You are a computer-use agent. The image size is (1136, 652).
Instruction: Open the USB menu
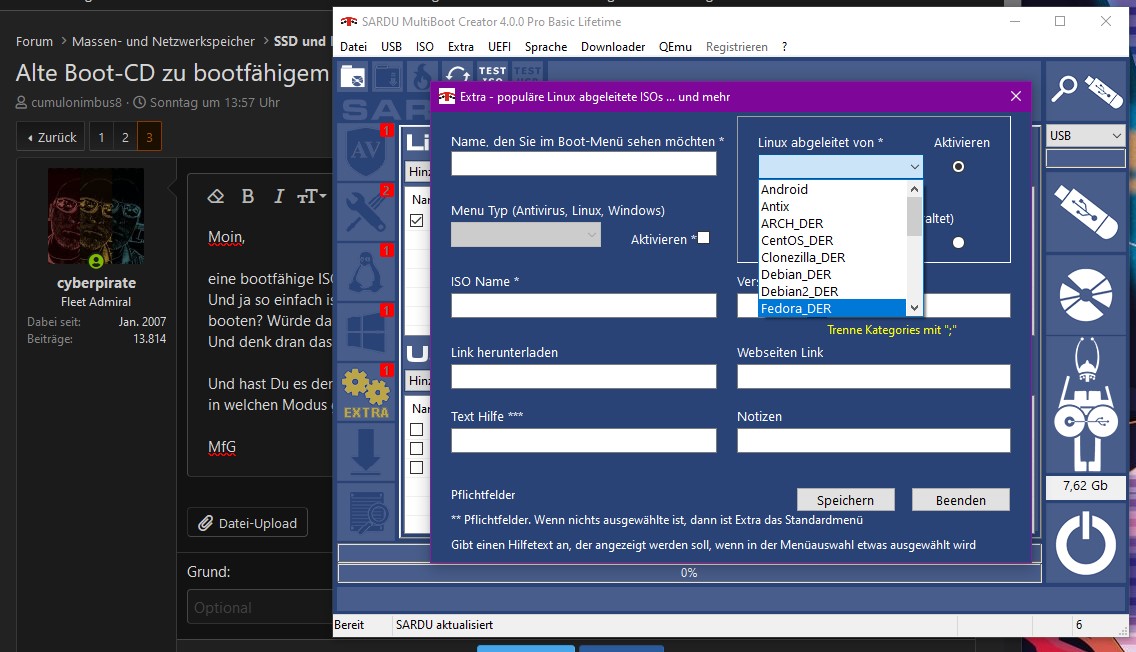tap(391, 46)
